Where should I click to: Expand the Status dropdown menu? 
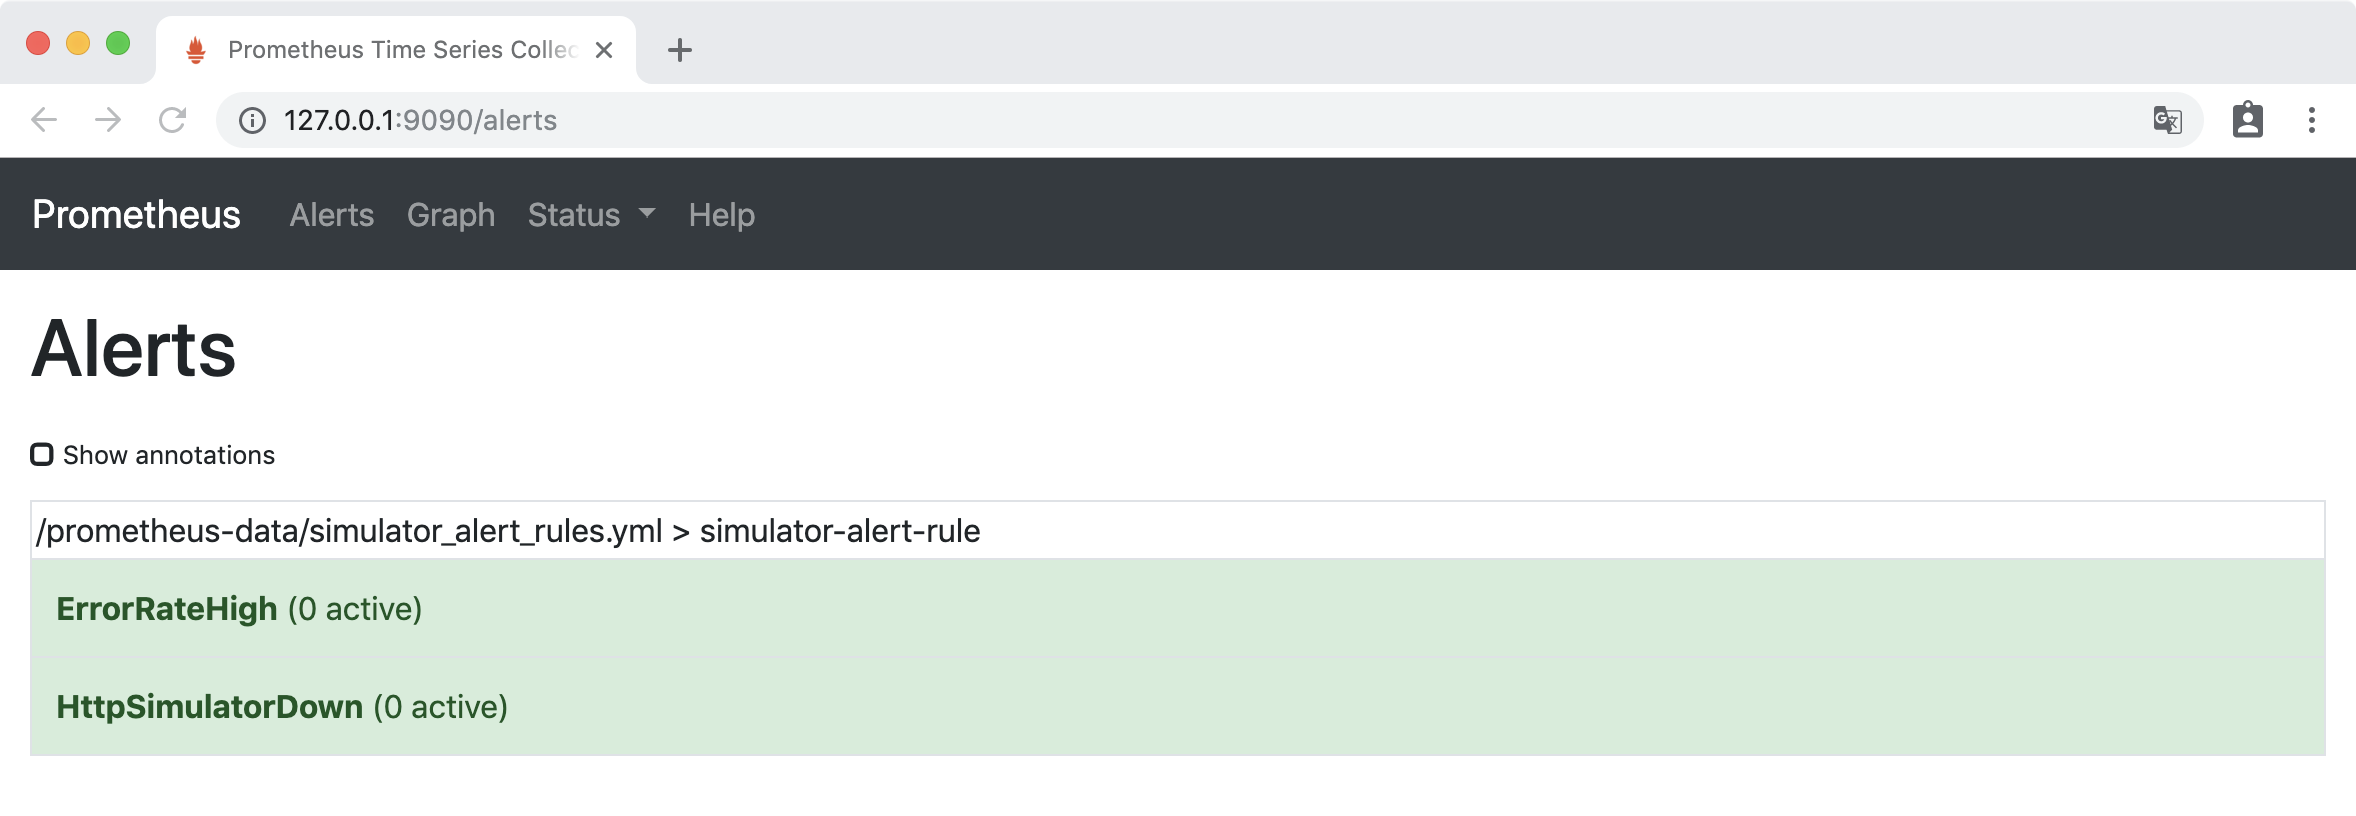click(x=591, y=215)
